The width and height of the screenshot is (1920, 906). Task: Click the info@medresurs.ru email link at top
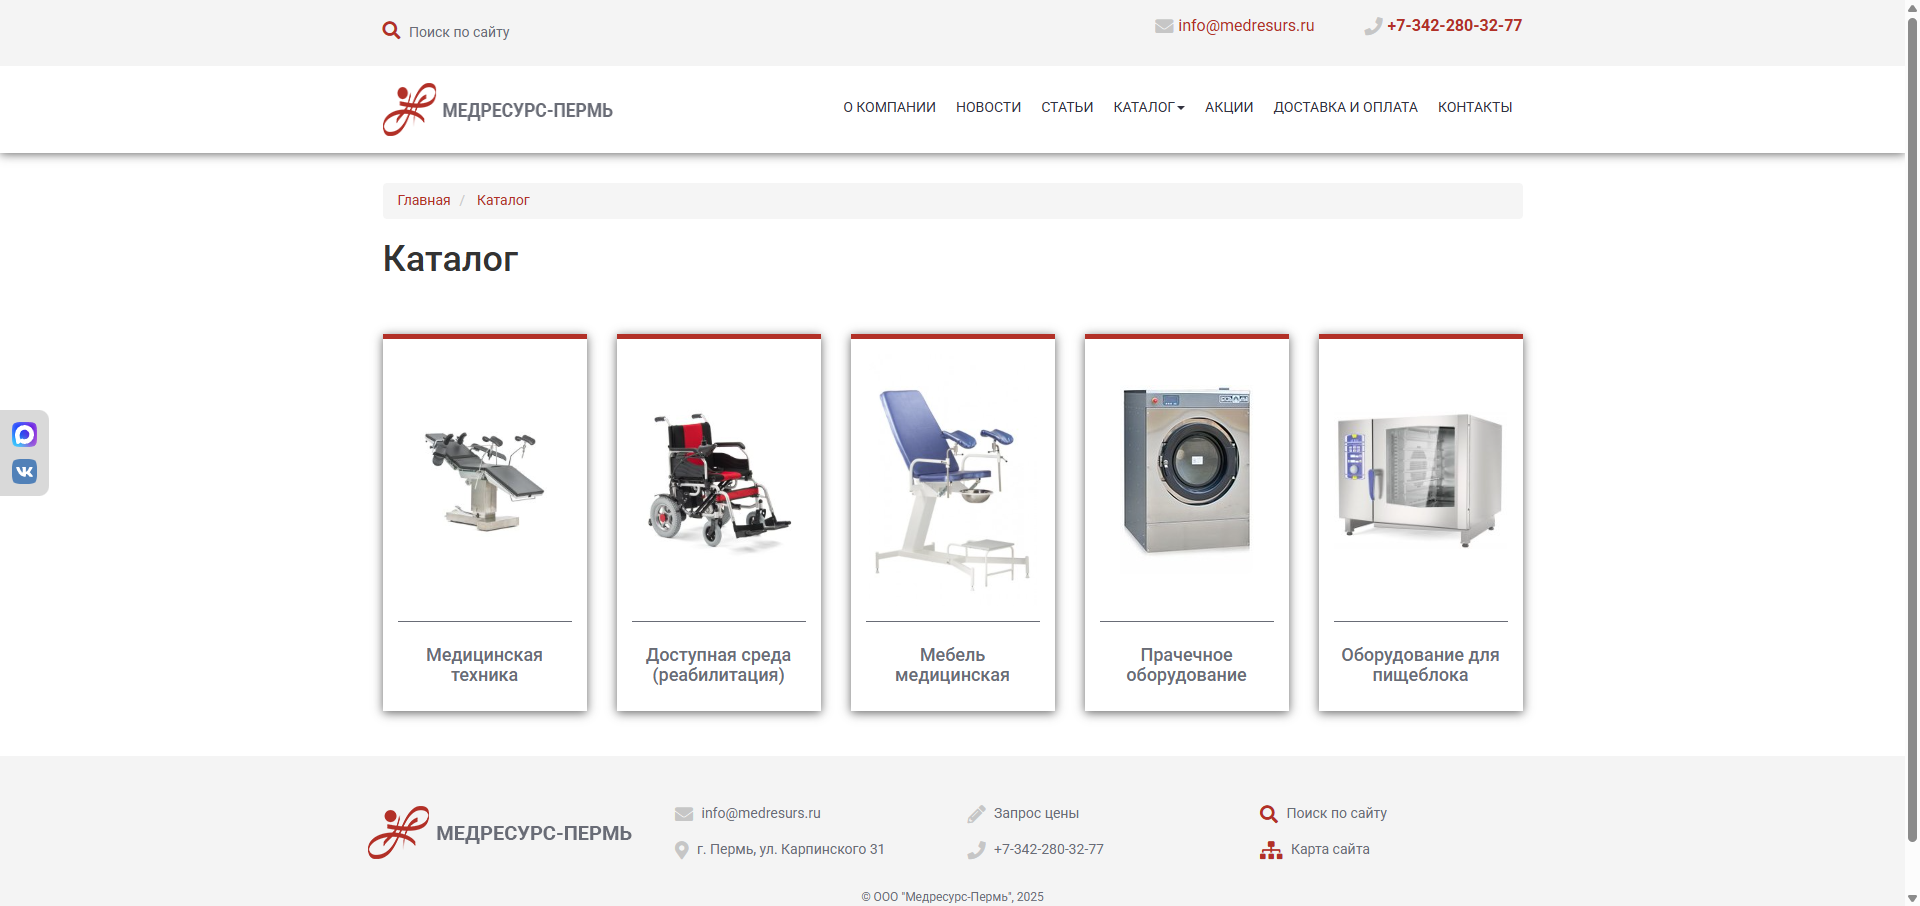[1246, 26]
